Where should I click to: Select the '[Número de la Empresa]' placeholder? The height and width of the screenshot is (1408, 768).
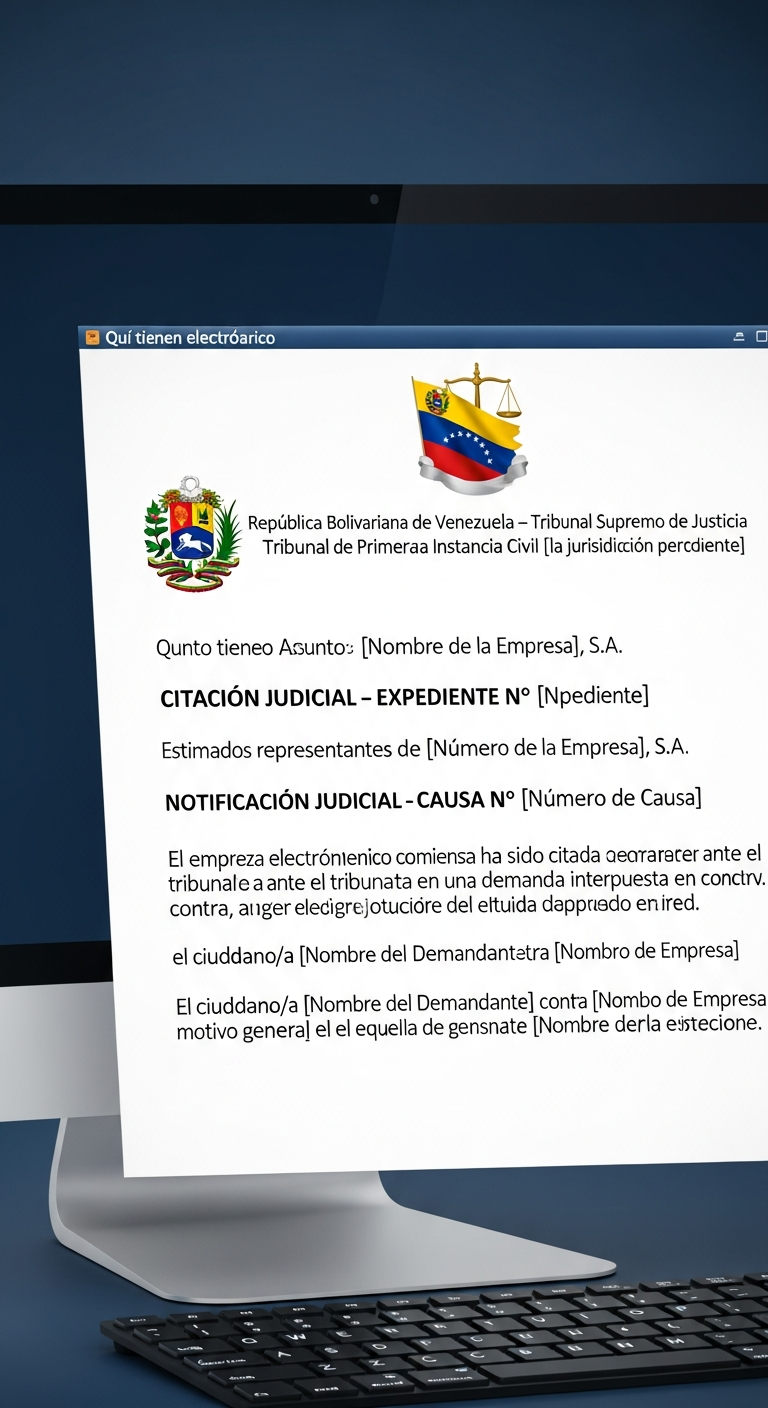click(534, 747)
